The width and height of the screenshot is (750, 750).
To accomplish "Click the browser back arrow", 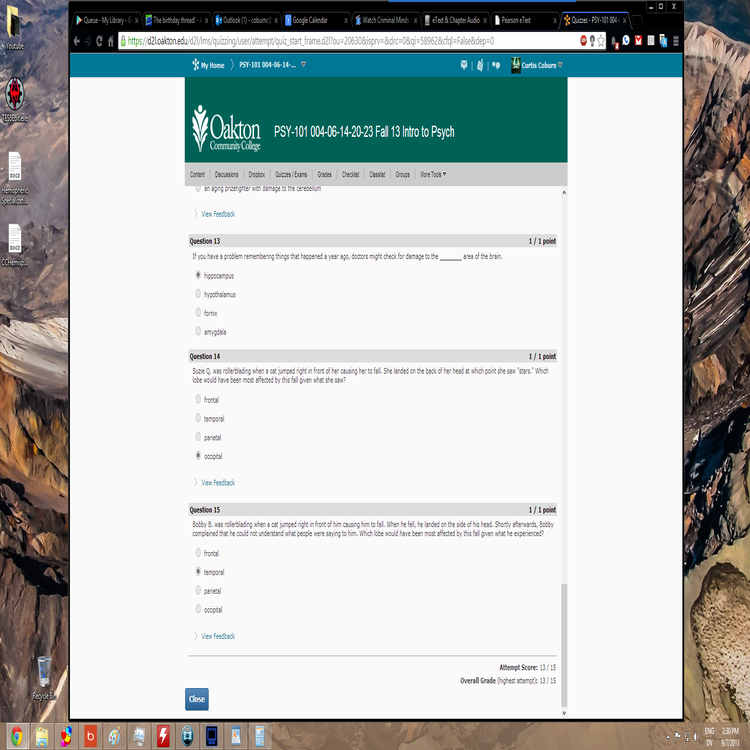I will (78, 41).
